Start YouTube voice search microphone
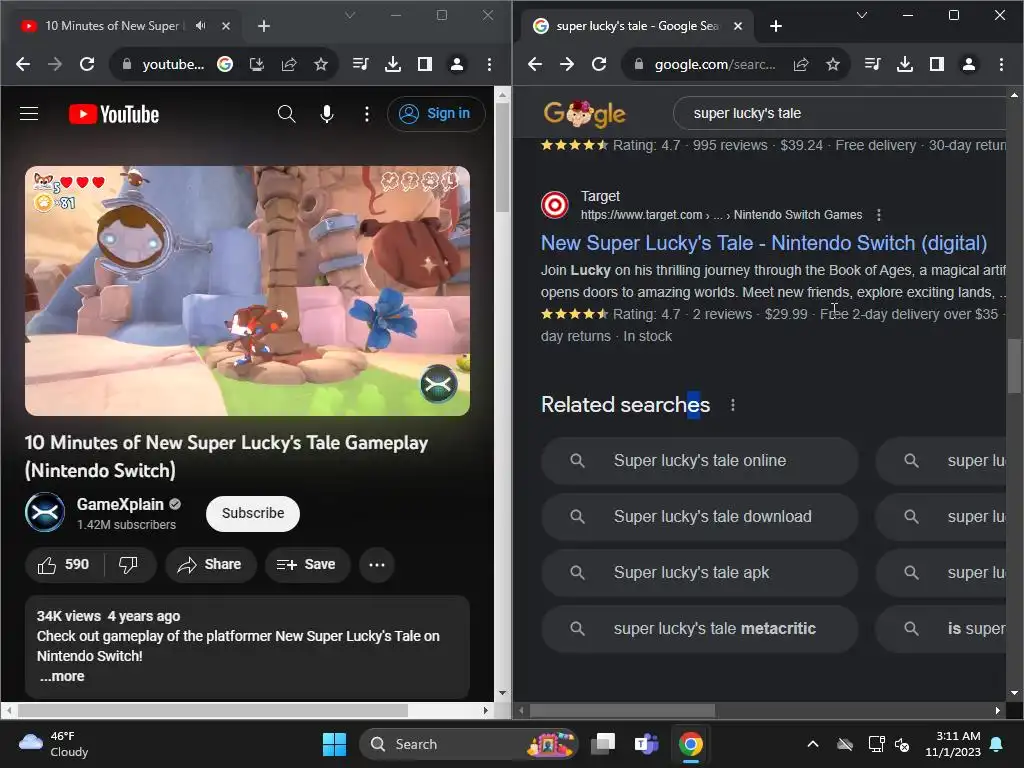The image size is (1024, 768). tap(327, 114)
